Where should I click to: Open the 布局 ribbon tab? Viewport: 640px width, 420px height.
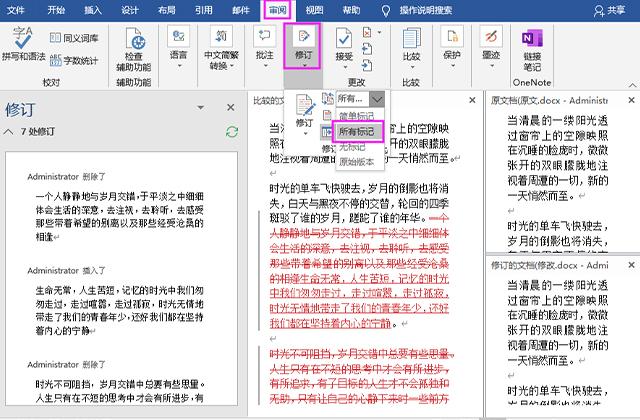point(167,10)
